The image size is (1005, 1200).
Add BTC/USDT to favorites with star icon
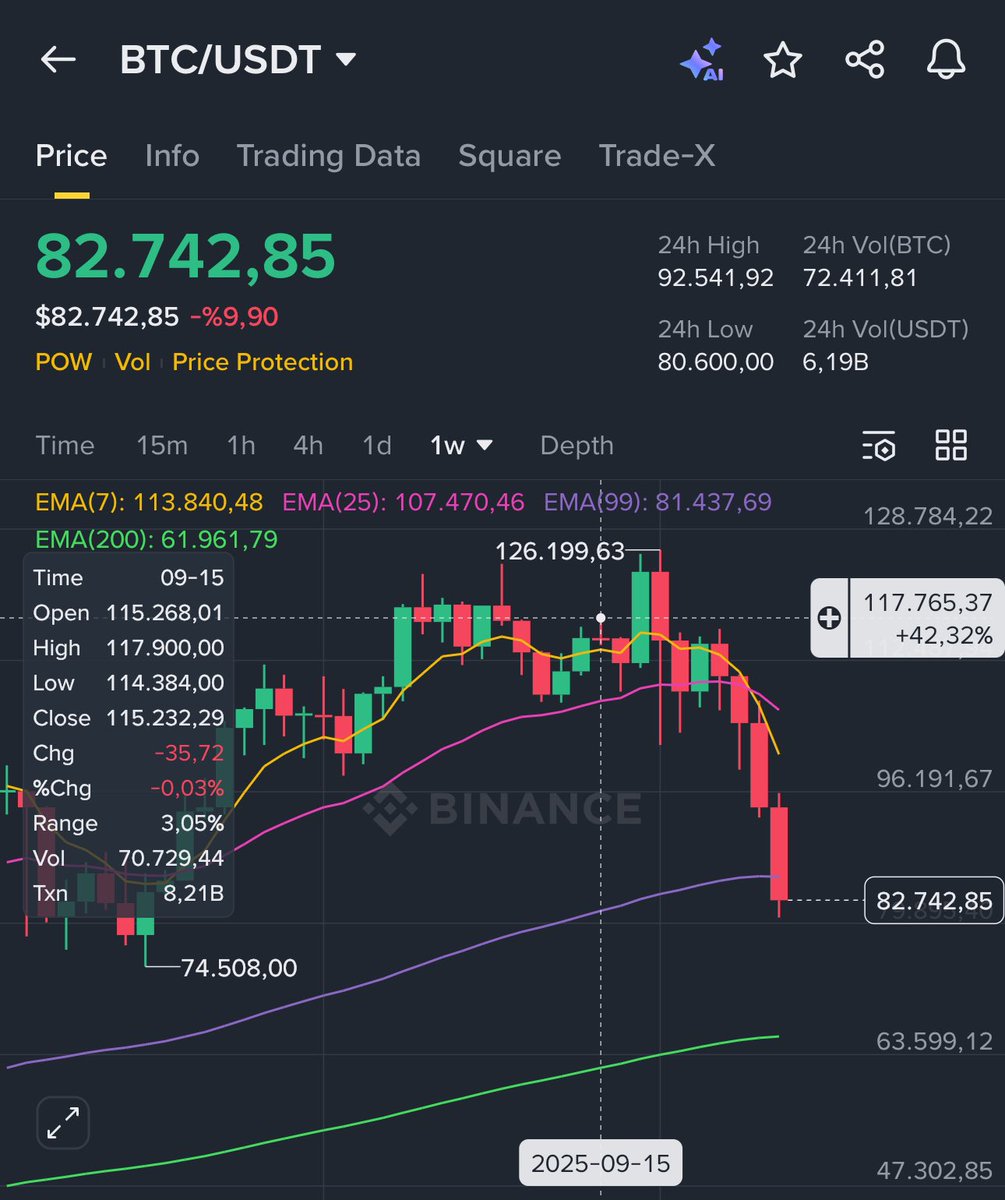coord(783,60)
